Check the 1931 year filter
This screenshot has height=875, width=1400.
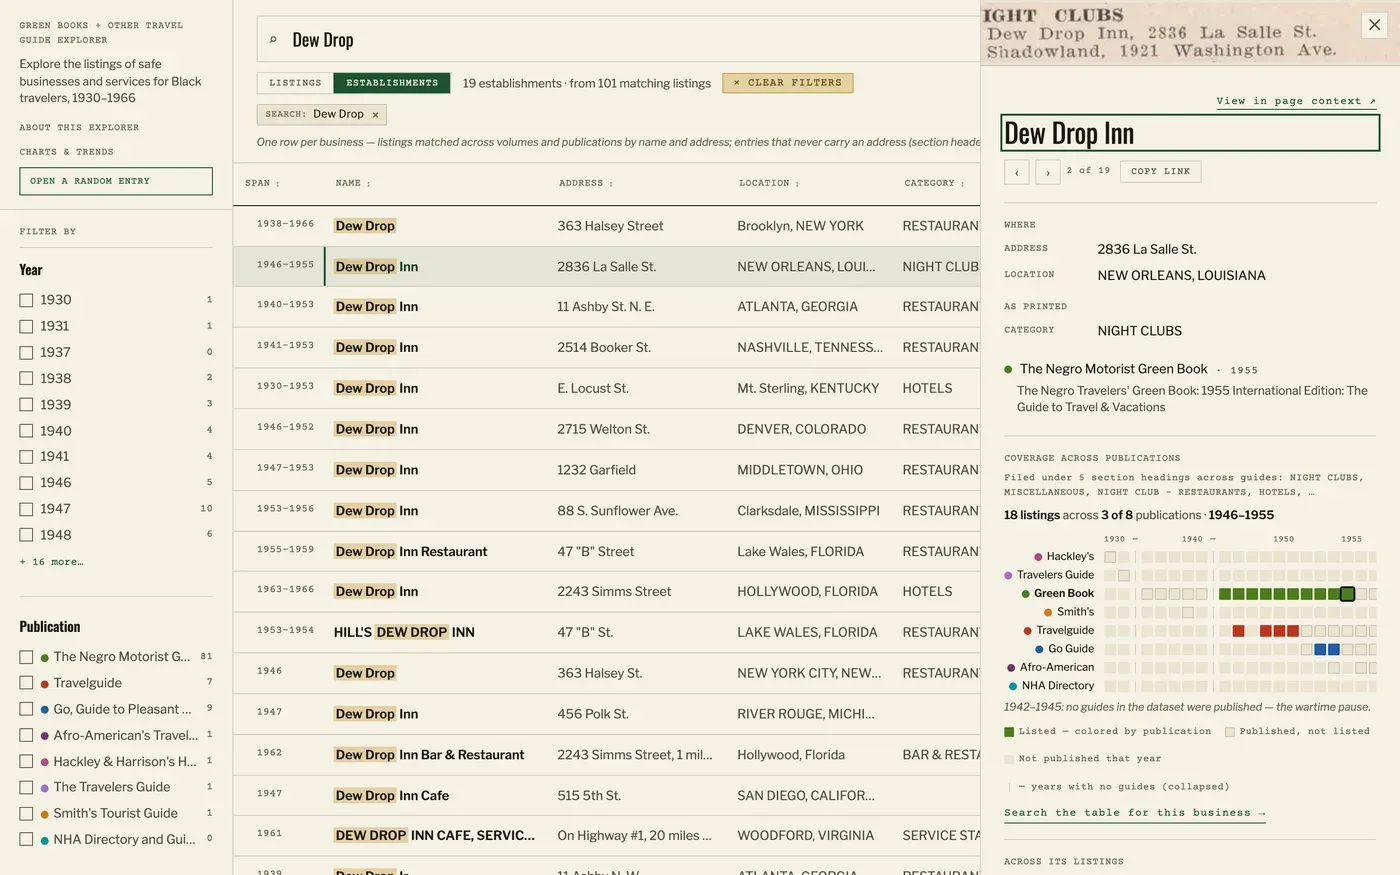coord(26,326)
